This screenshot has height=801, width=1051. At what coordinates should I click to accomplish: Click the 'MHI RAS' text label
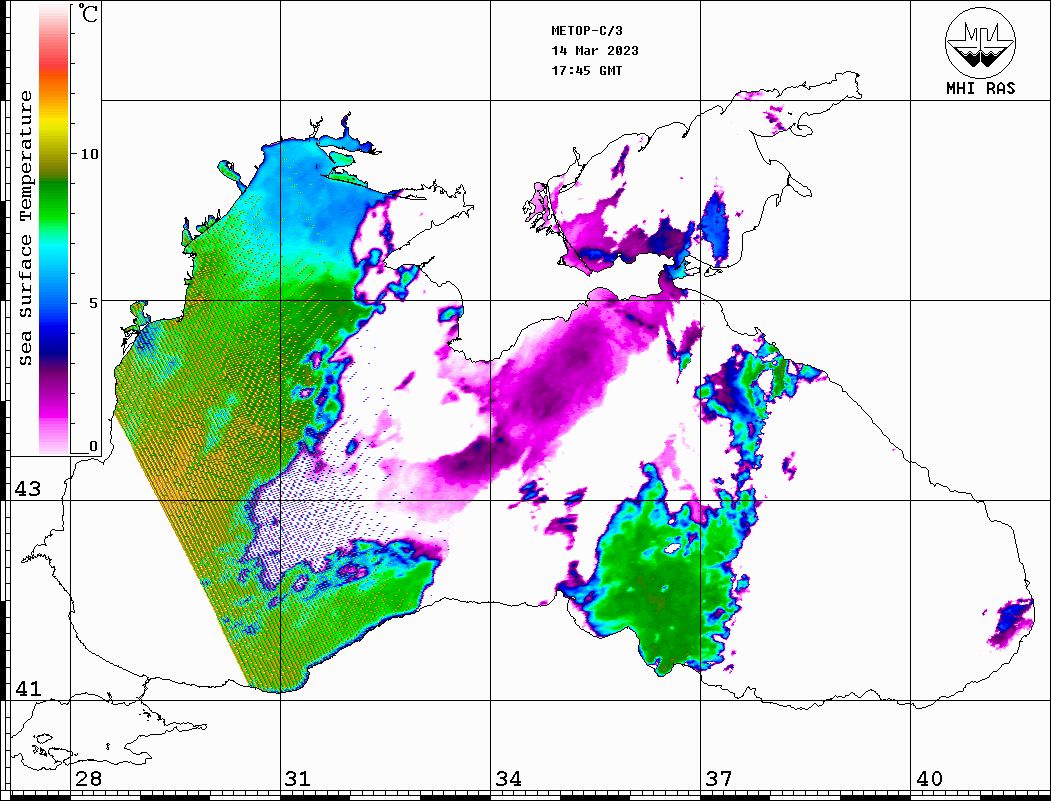tap(981, 88)
